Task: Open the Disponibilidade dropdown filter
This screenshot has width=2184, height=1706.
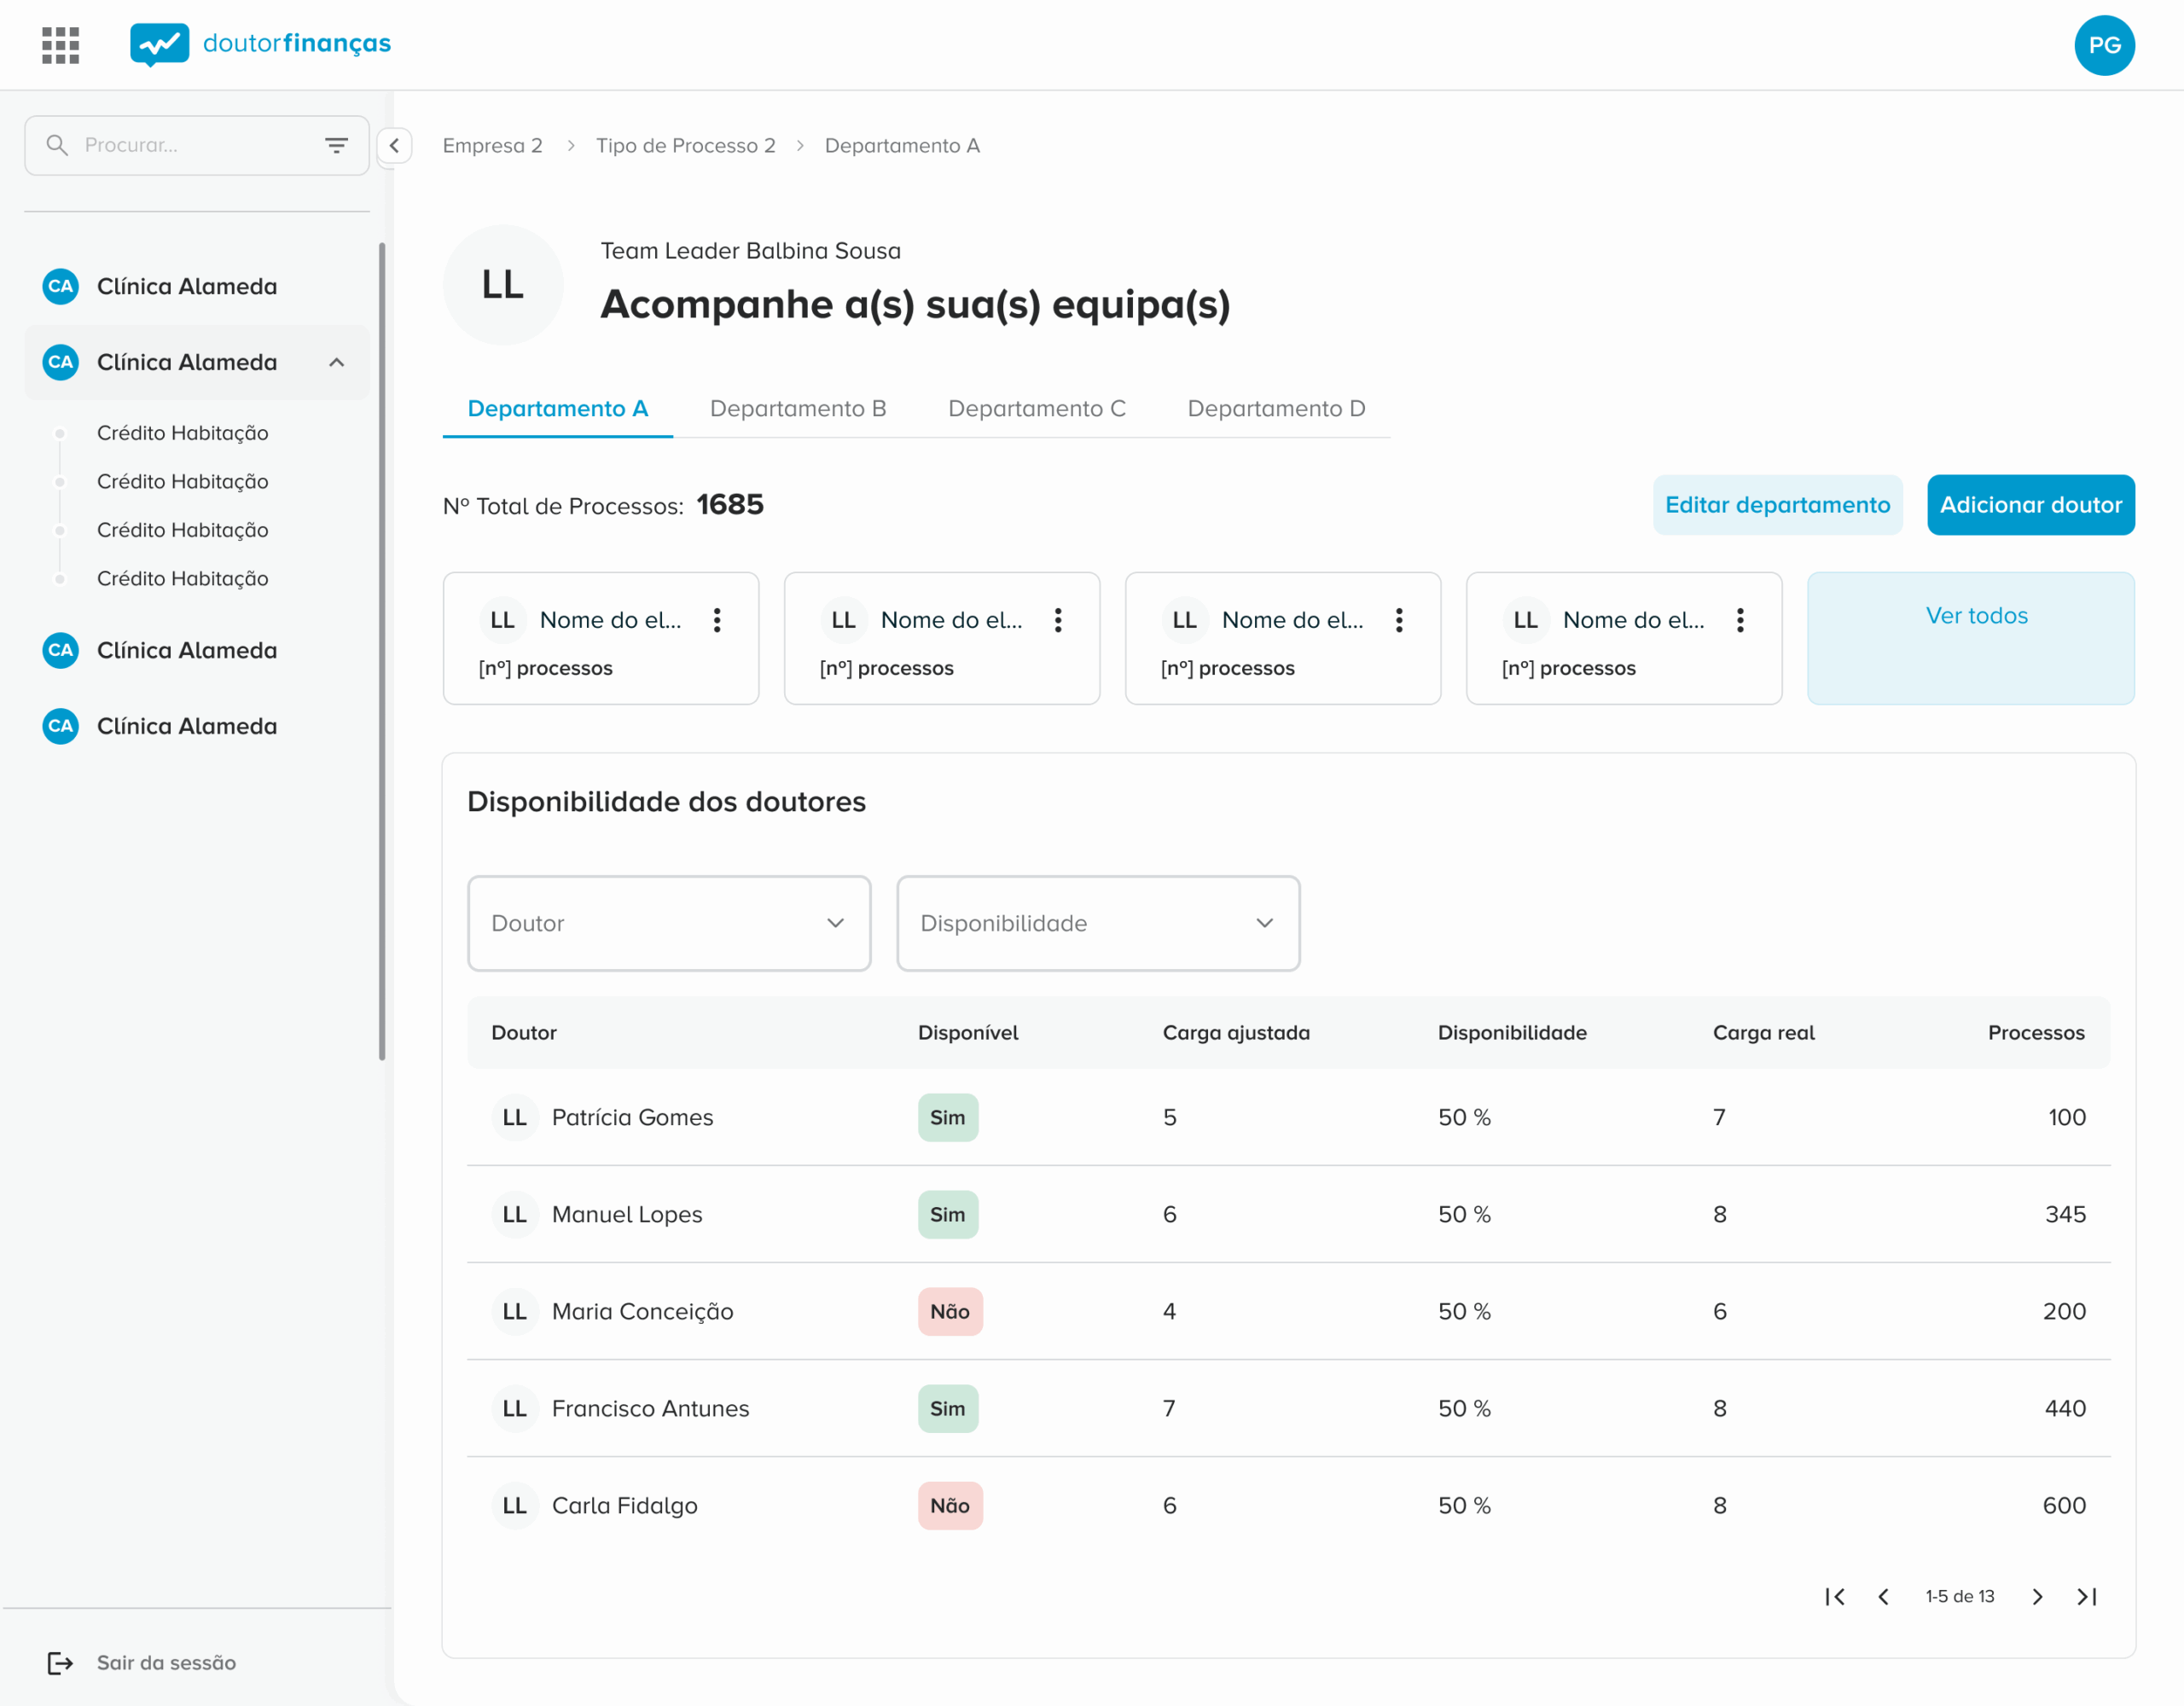Action: click(x=1097, y=923)
